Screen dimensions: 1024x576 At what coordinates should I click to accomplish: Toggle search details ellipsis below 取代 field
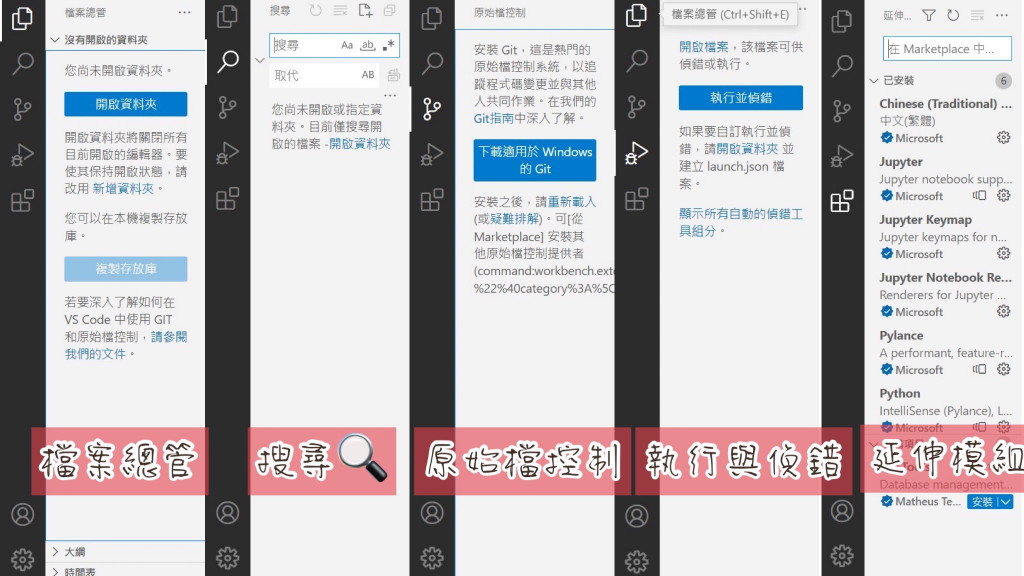coord(390,95)
